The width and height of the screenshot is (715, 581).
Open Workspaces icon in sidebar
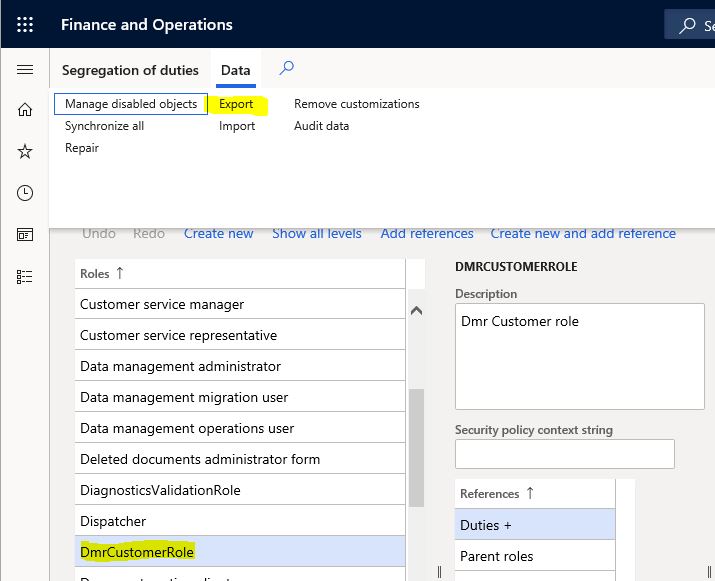(x=25, y=234)
